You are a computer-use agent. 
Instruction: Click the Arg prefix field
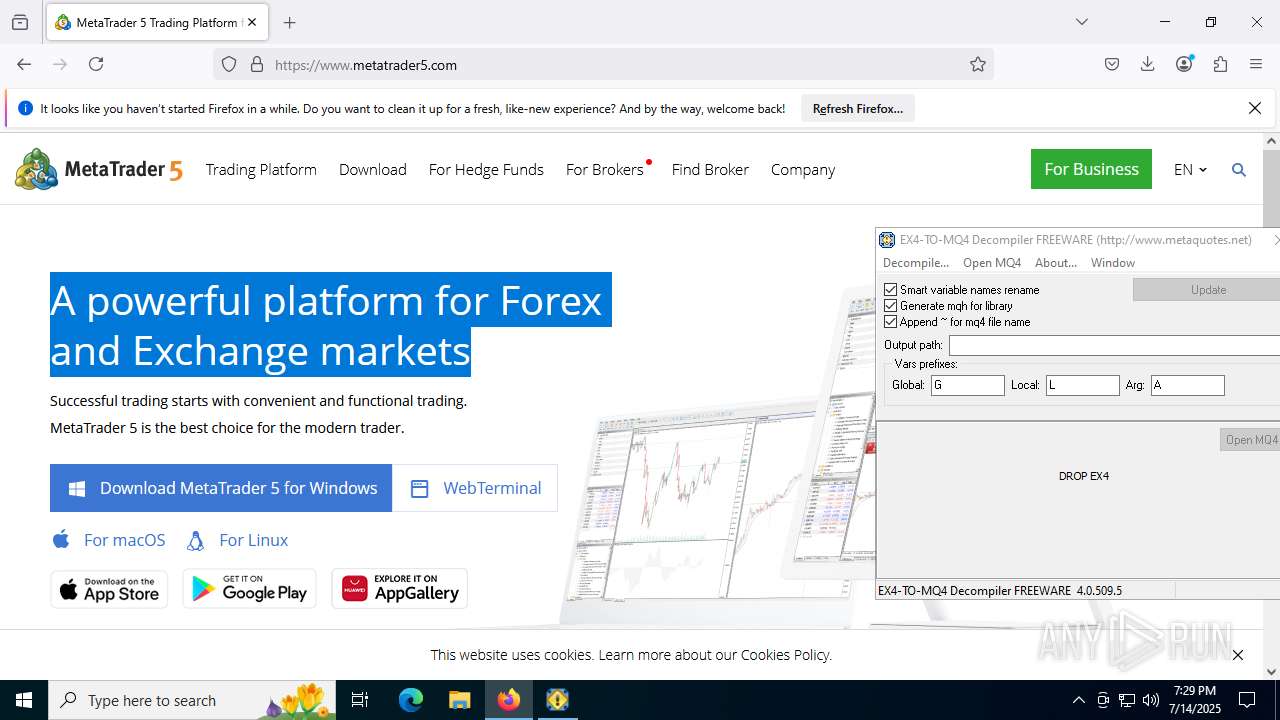coord(1188,385)
